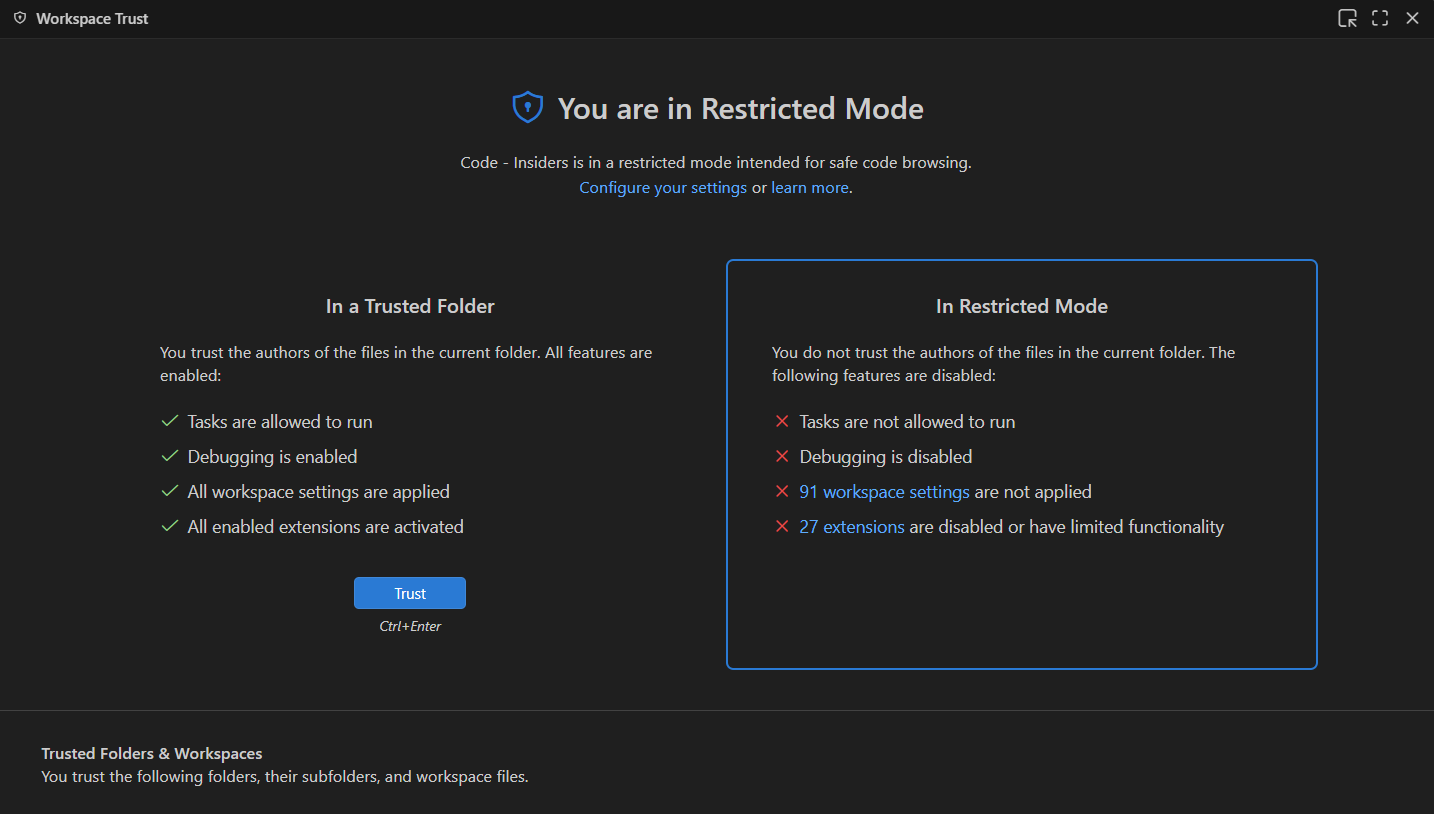Click the Workspace Trust tab title
This screenshot has height=814, width=1434.
(92, 19)
